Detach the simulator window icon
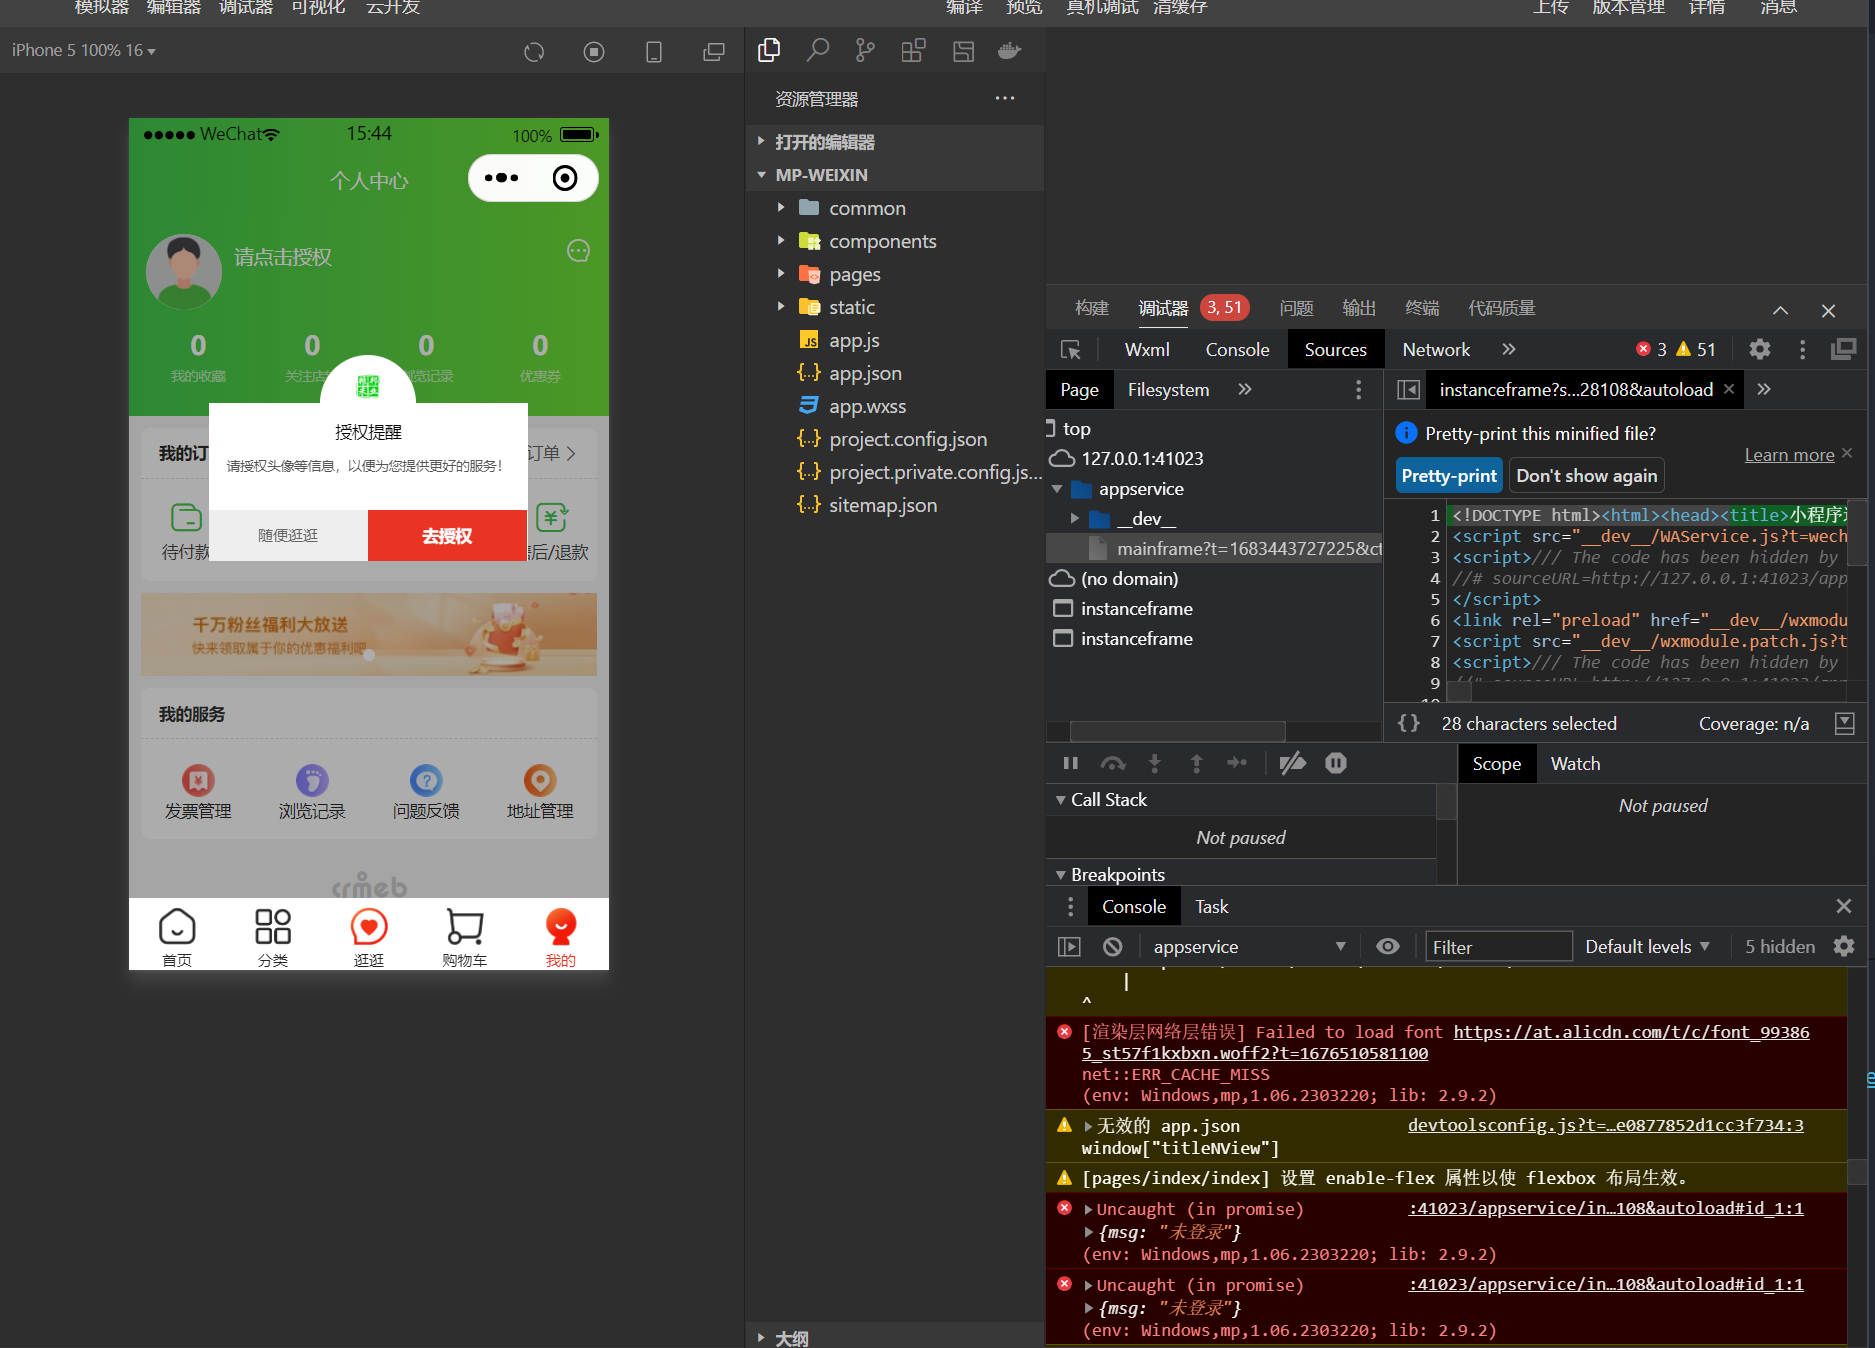Screen dimensions: 1875x1348 point(714,52)
